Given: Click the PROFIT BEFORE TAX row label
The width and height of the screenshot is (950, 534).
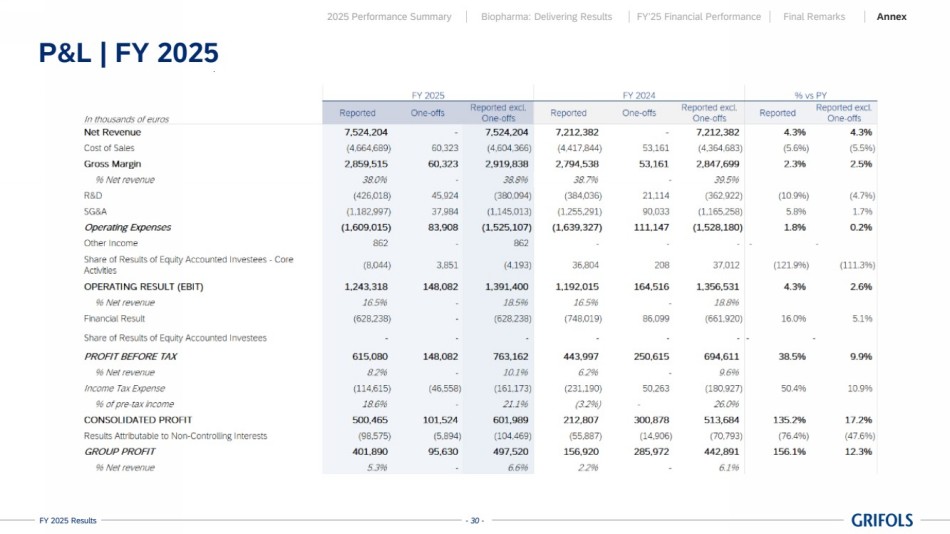Looking at the screenshot, I should point(130,356).
